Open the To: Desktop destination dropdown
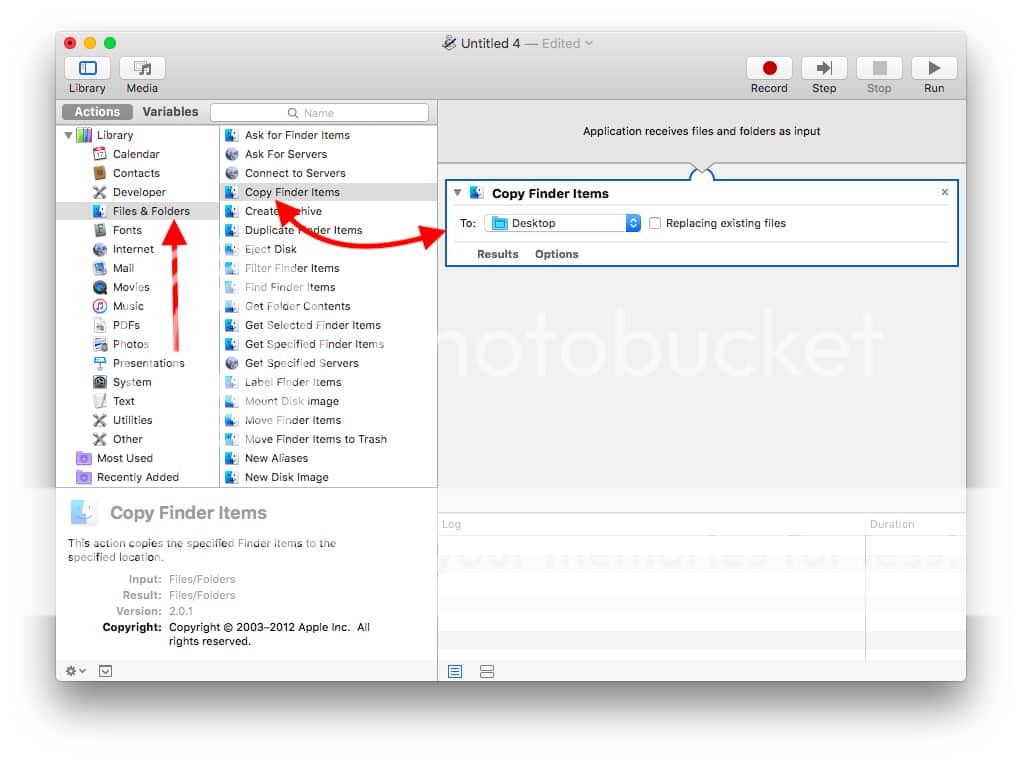Viewport: 1022px width, 761px height. pyautogui.click(x=562, y=223)
